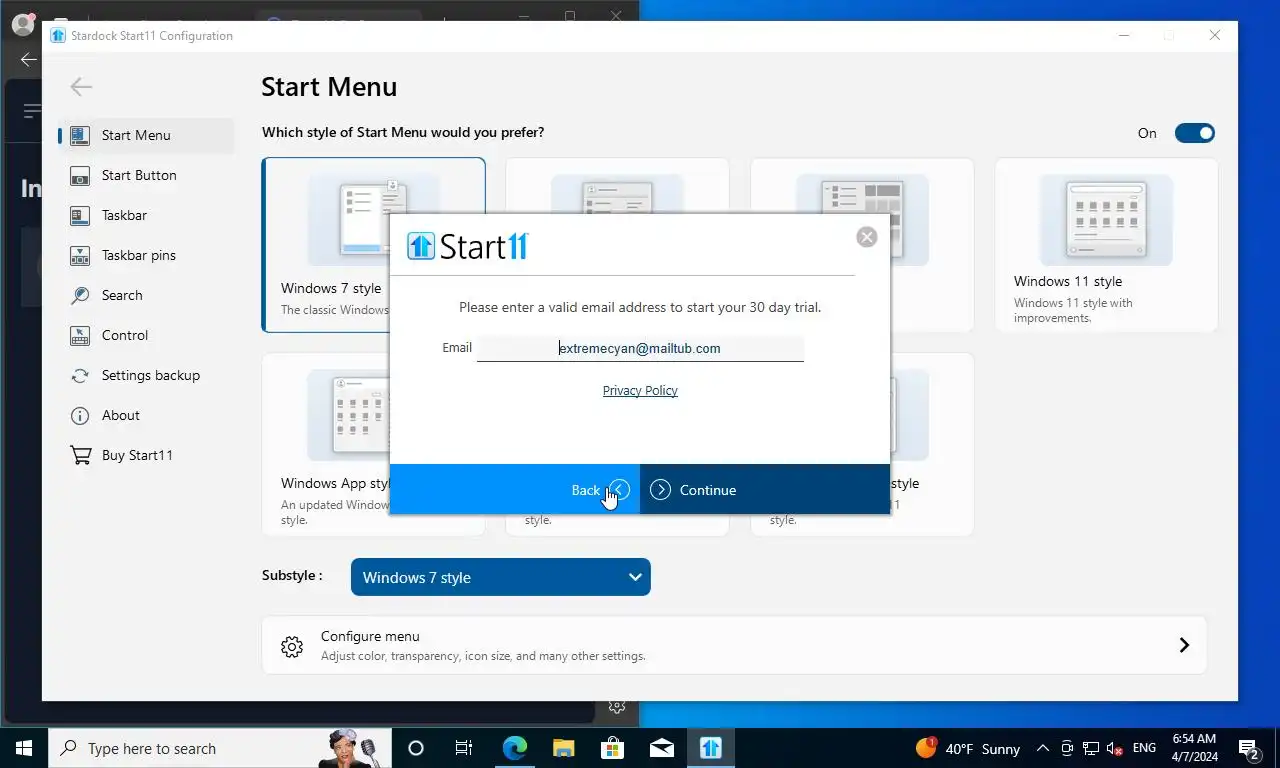Click the Start11 logo in the dialog
Image resolution: width=1280 pixels, height=768 pixels.
click(x=468, y=246)
